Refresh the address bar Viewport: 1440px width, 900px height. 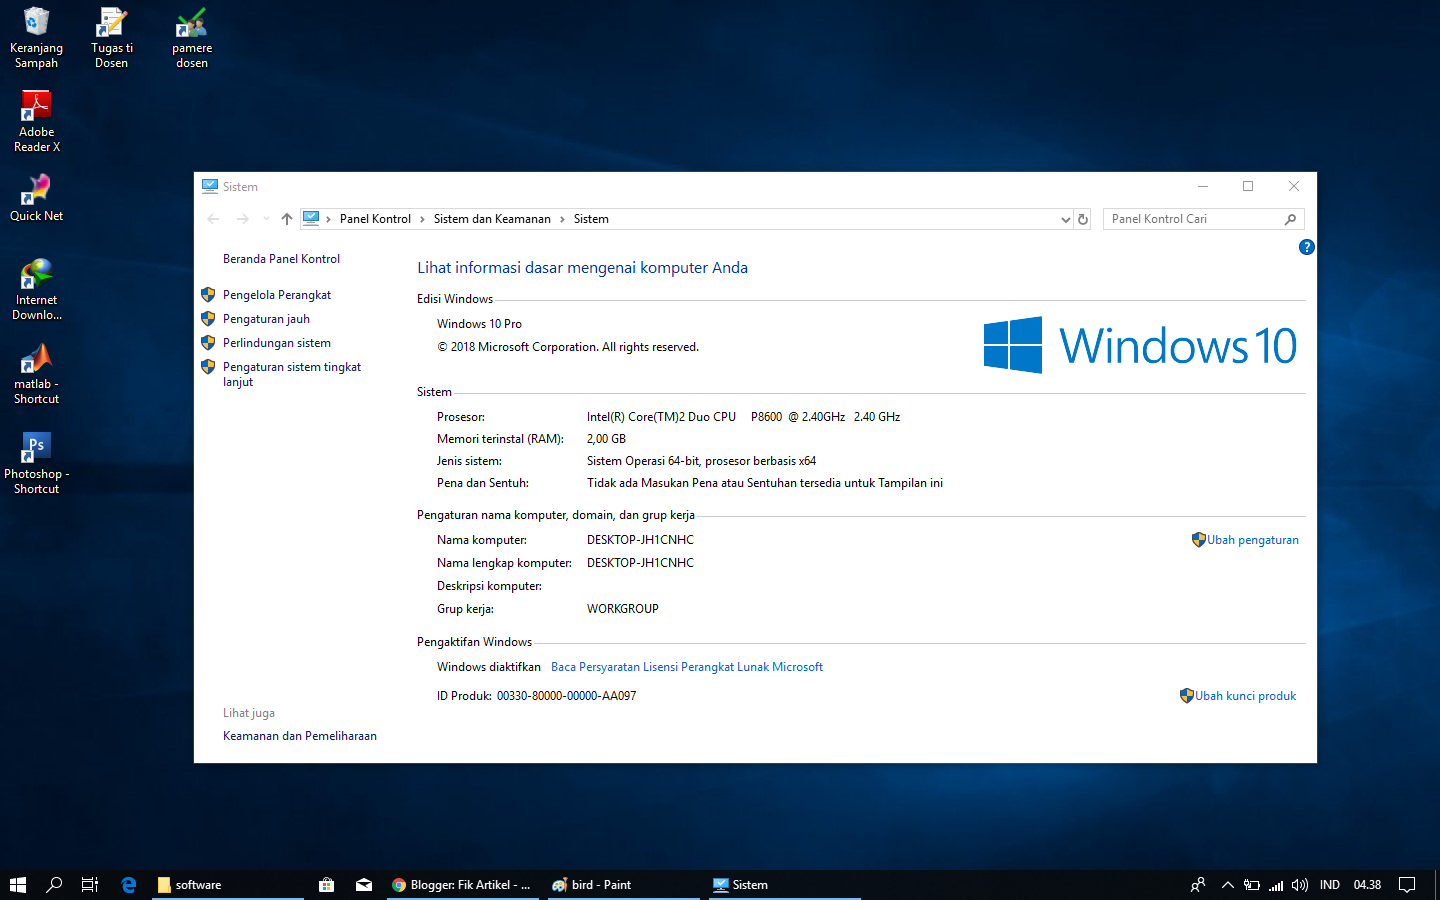[1083, 219]
